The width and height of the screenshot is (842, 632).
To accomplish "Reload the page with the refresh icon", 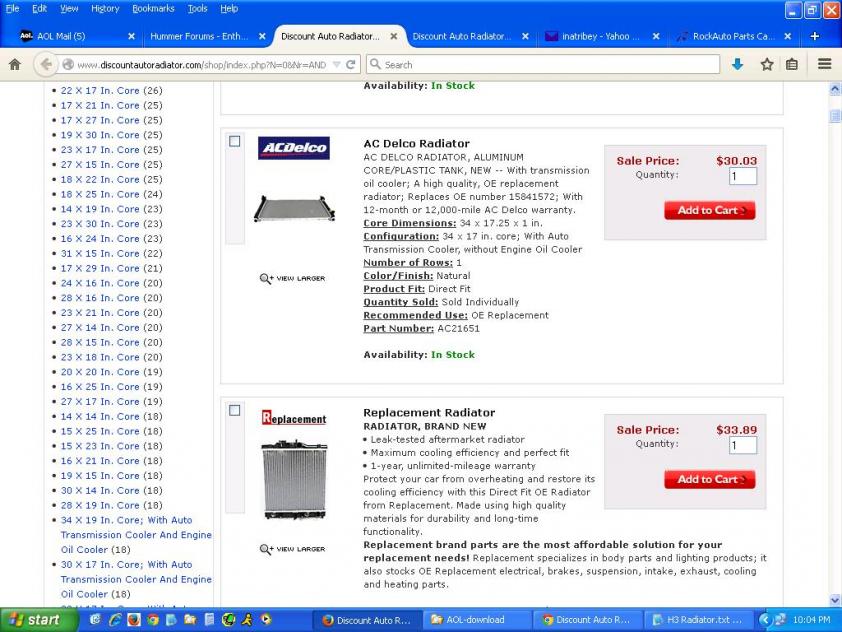I will [x=351, y=64].
